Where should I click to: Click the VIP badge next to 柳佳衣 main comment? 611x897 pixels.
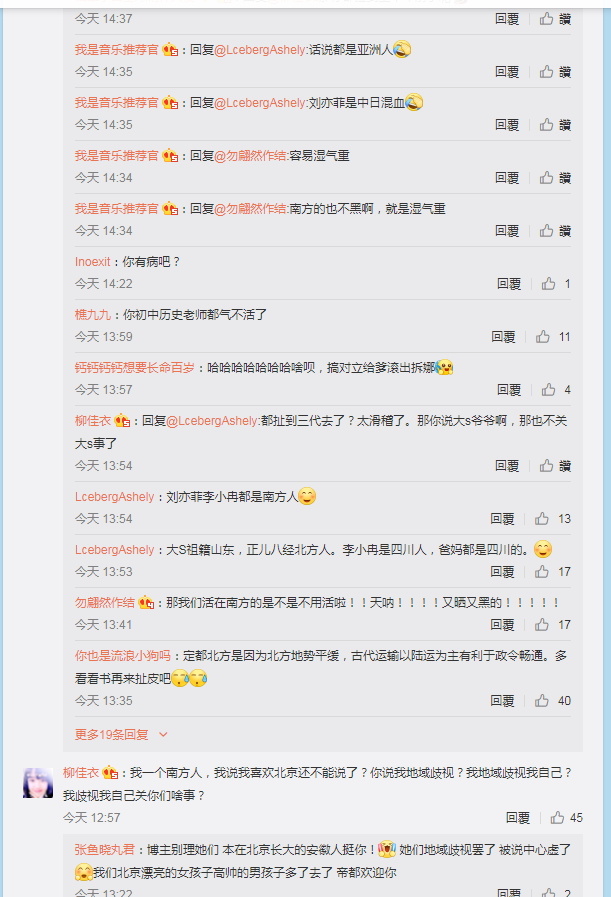[x=110, y=773]
